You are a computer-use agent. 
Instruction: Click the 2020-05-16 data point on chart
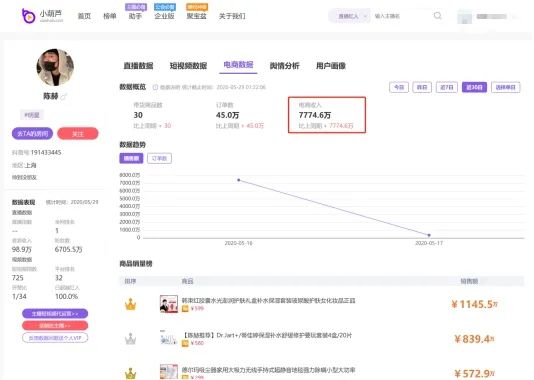tap(239, 180)
